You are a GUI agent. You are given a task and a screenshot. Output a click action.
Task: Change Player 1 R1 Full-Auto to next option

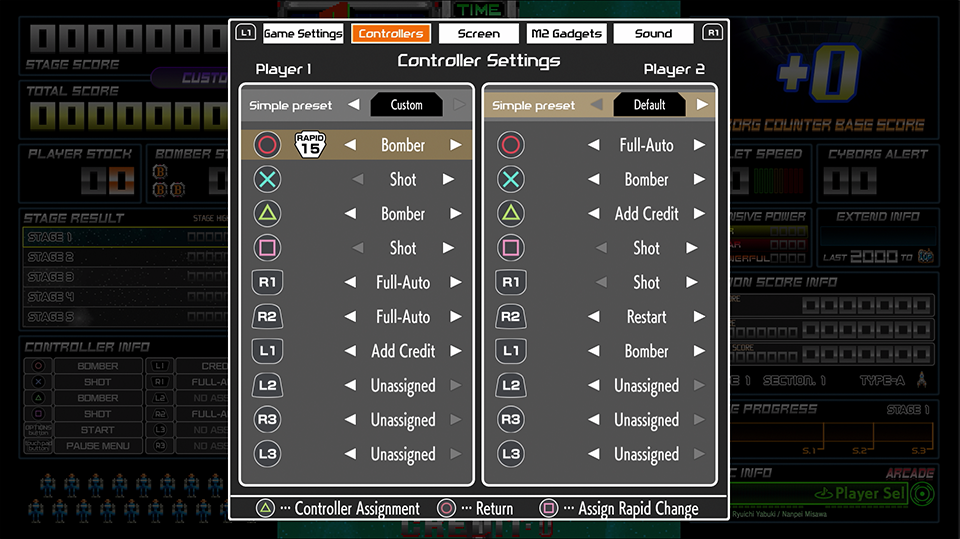(456, 282)
